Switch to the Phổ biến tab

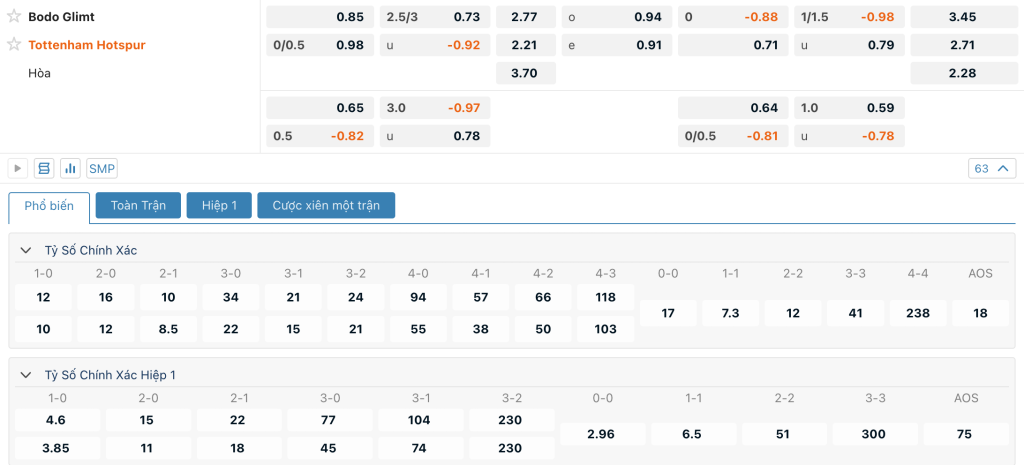[49, 206]
